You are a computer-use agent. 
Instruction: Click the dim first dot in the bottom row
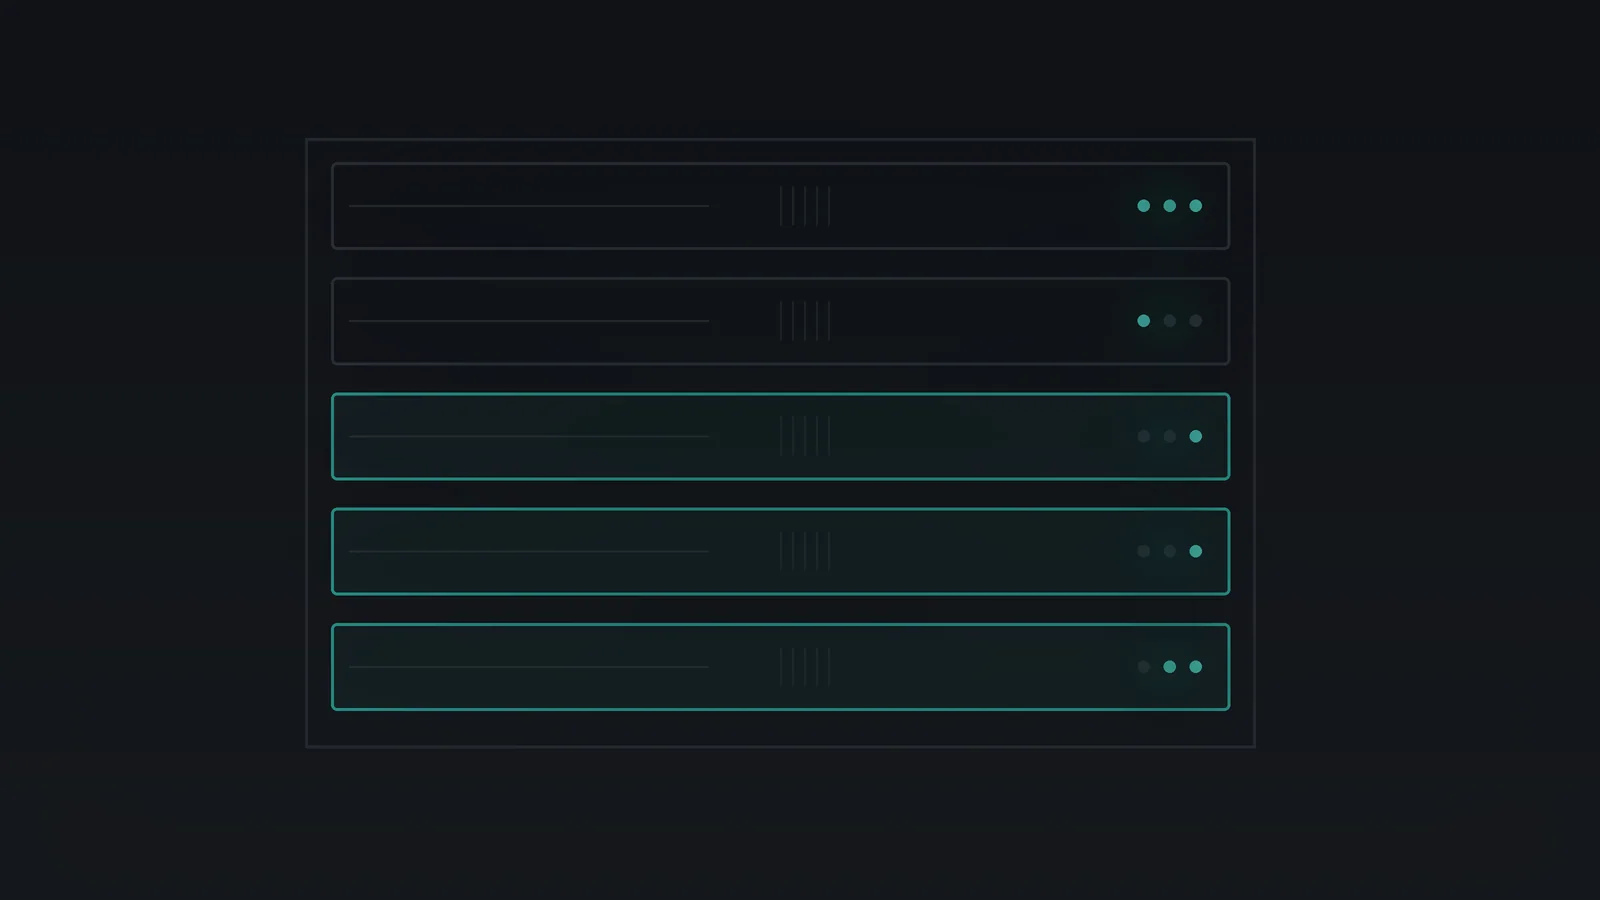tap(1143, 667)
